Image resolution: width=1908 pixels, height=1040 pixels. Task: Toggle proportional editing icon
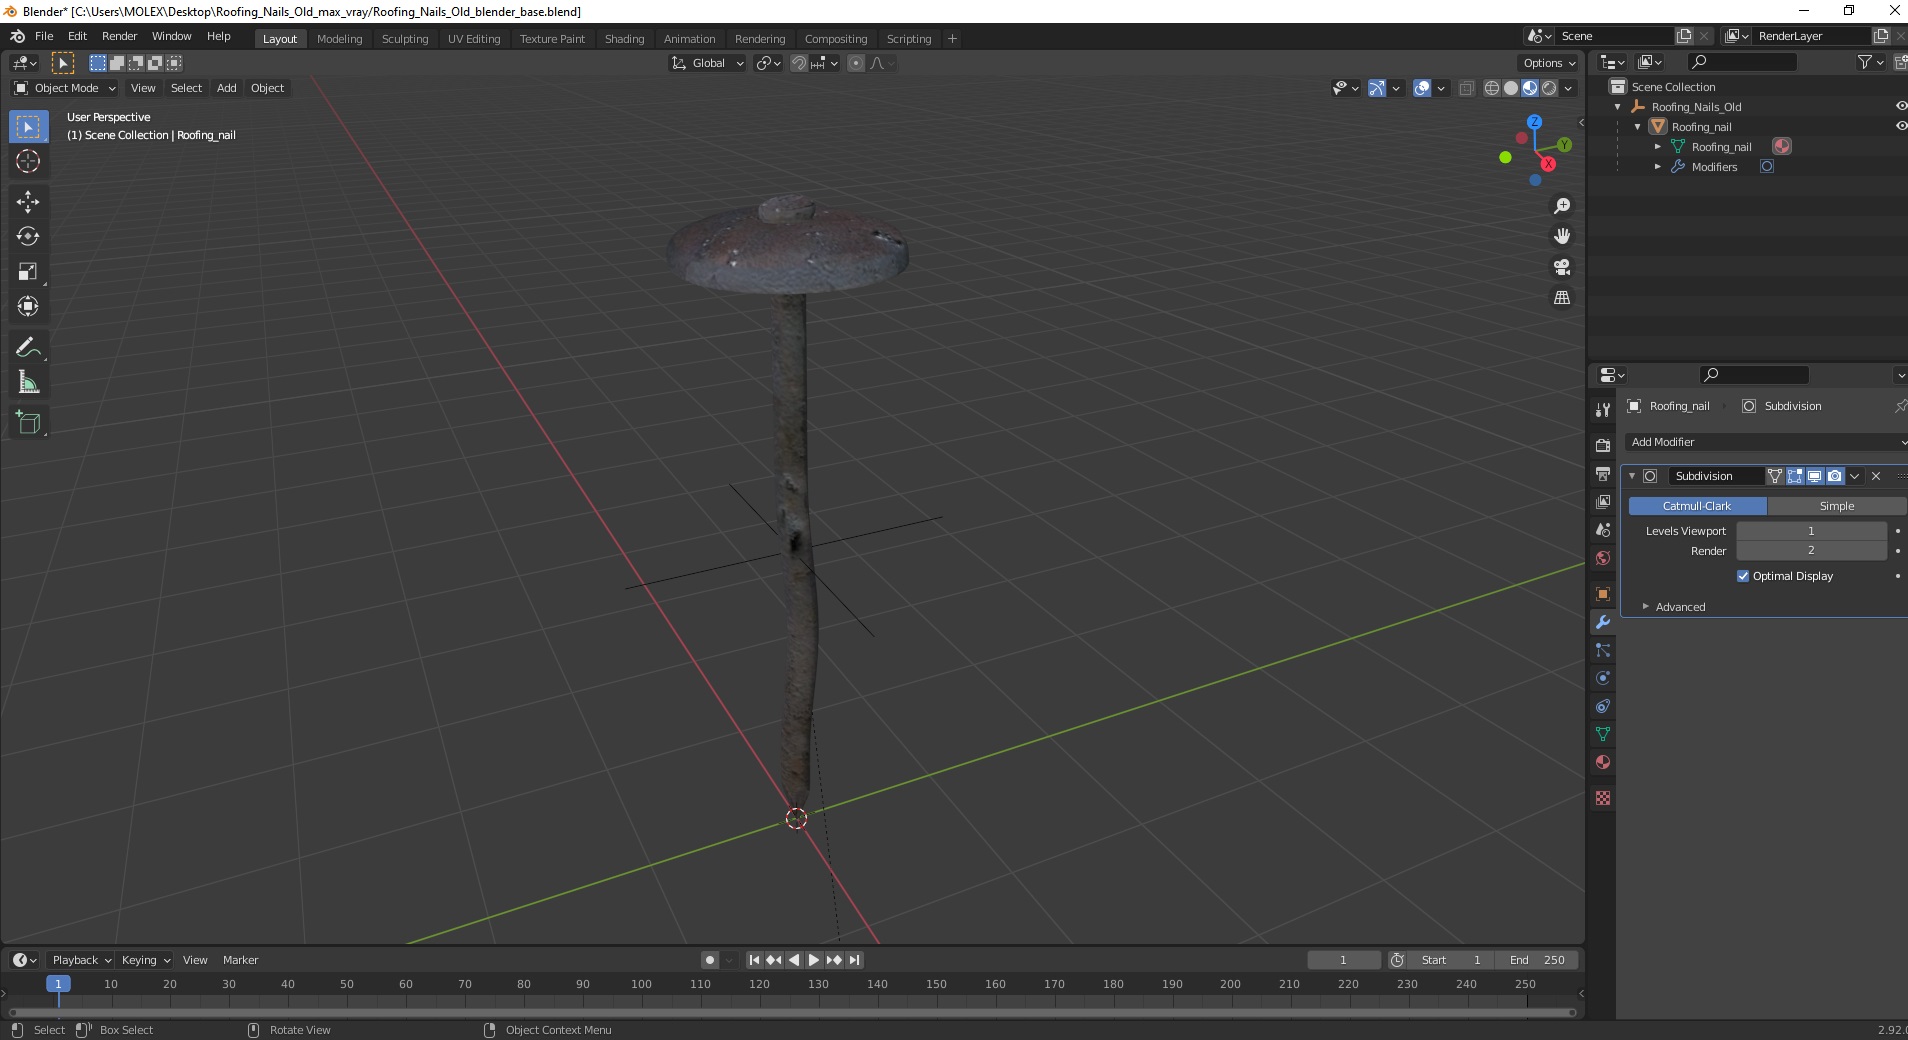click(856, 63)
